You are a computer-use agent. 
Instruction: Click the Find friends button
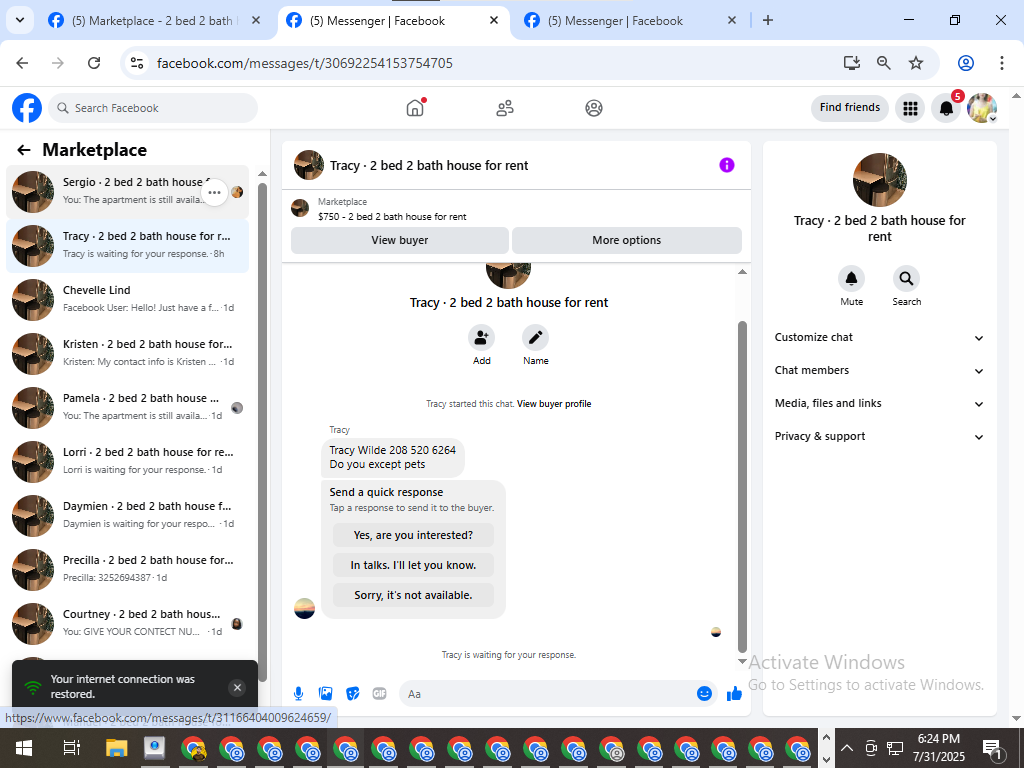click(850, 108)
